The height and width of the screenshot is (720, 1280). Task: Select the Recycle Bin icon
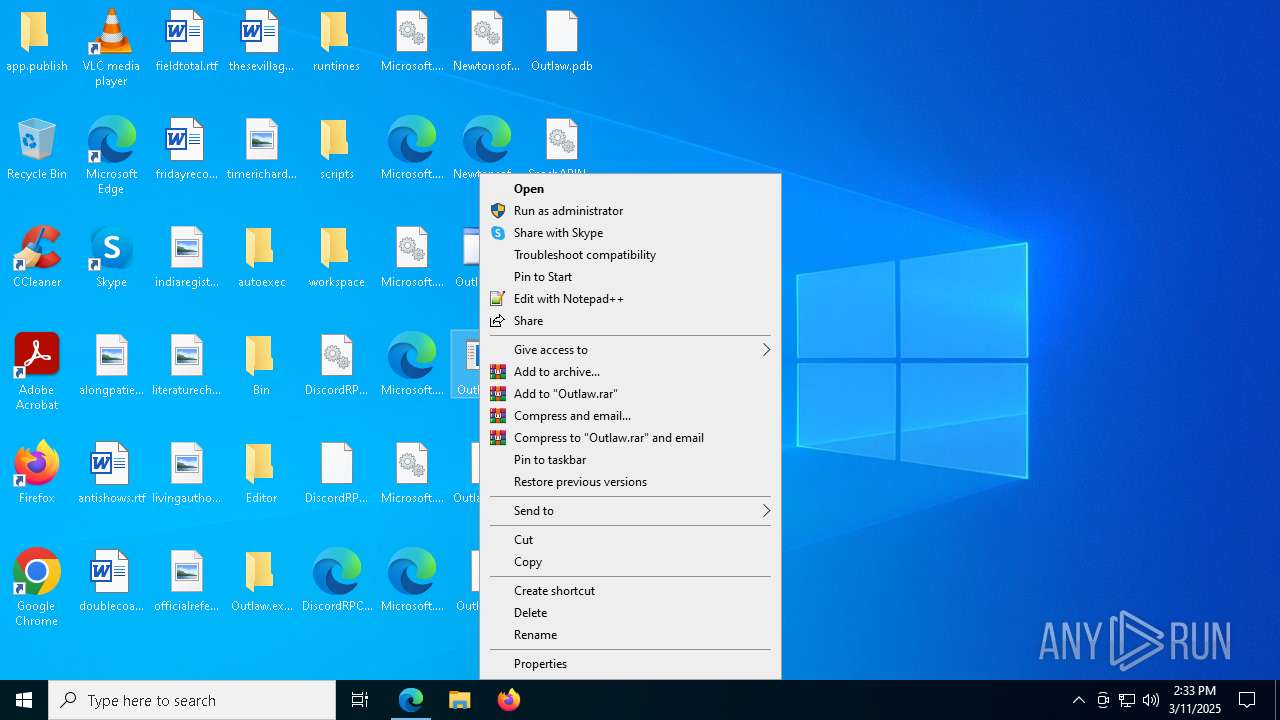[x=36, y=140]
